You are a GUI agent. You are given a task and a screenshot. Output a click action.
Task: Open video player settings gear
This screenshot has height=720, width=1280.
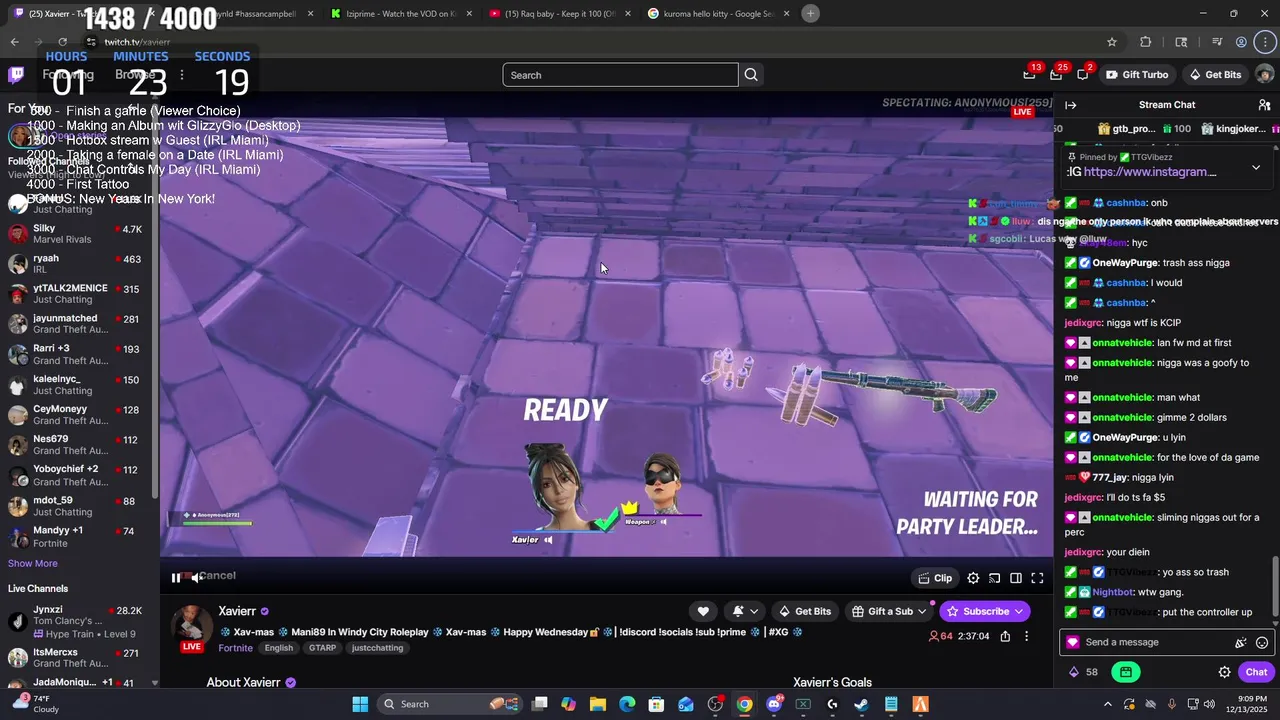(973, 578)
